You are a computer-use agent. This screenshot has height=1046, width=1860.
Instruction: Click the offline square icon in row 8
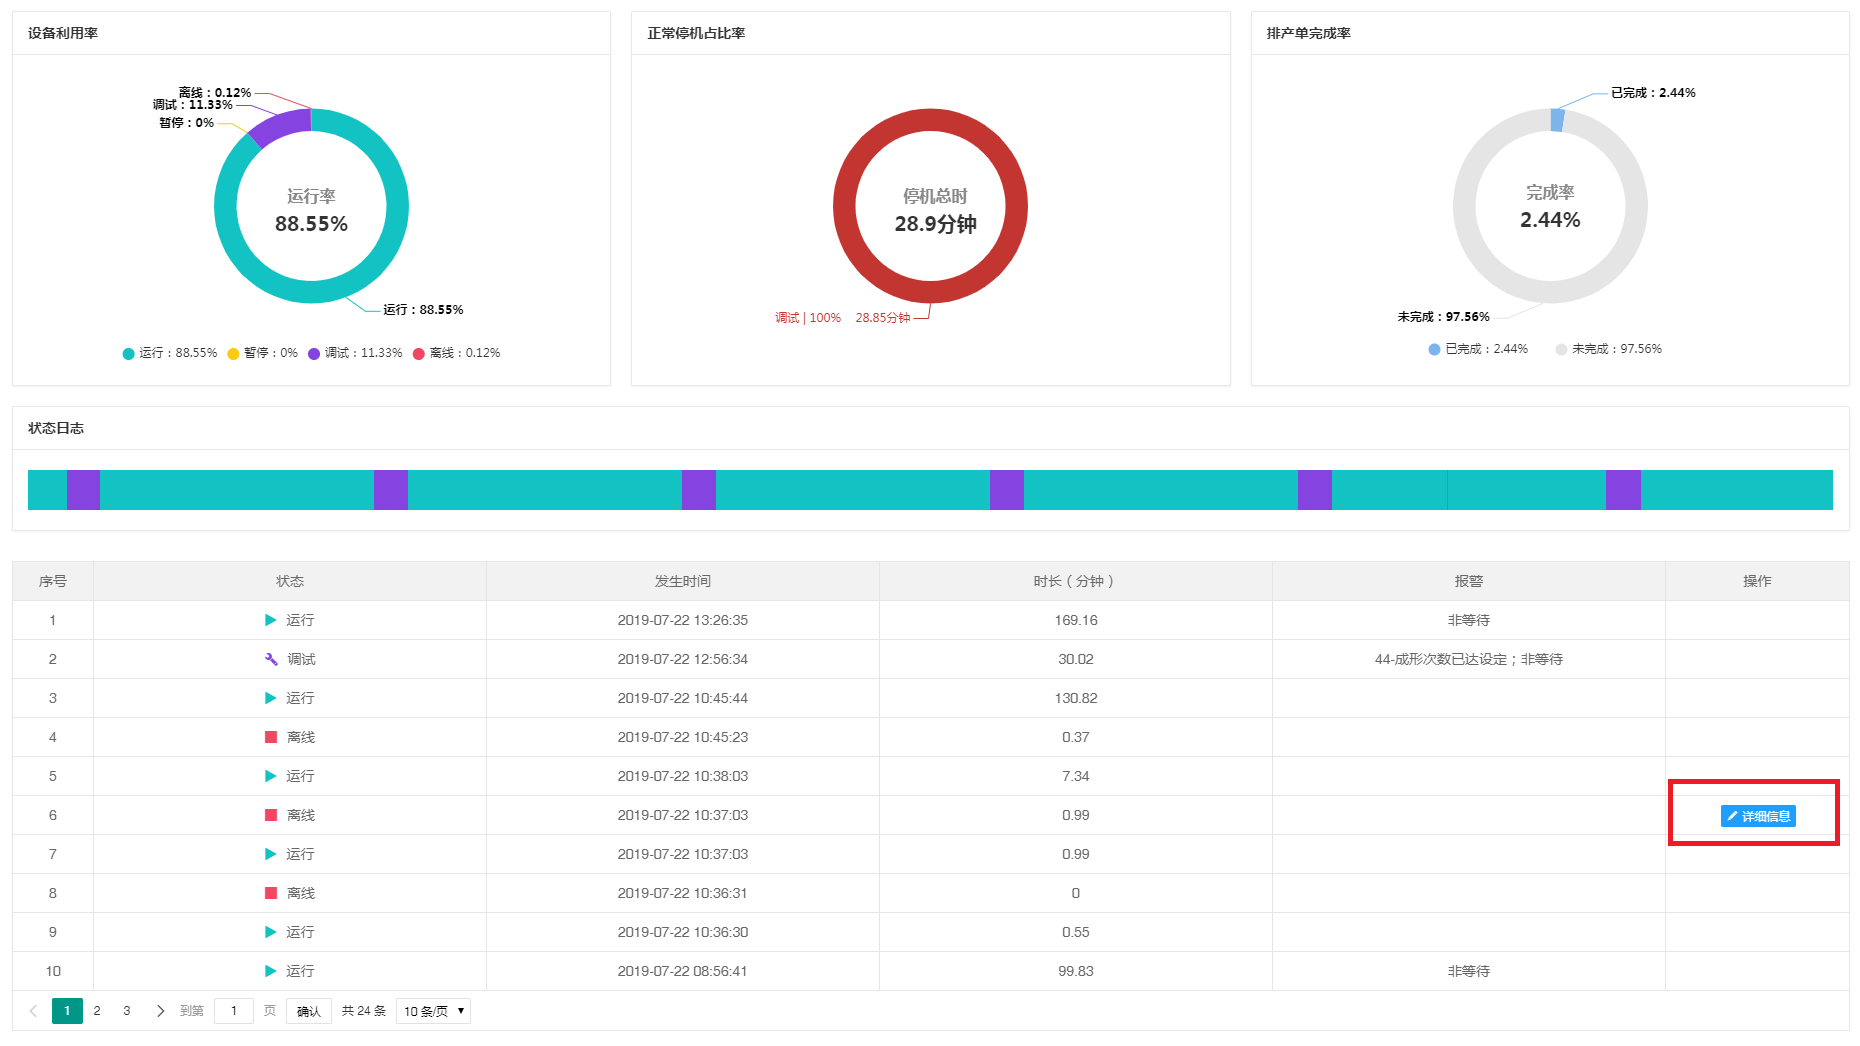[270, 893]
